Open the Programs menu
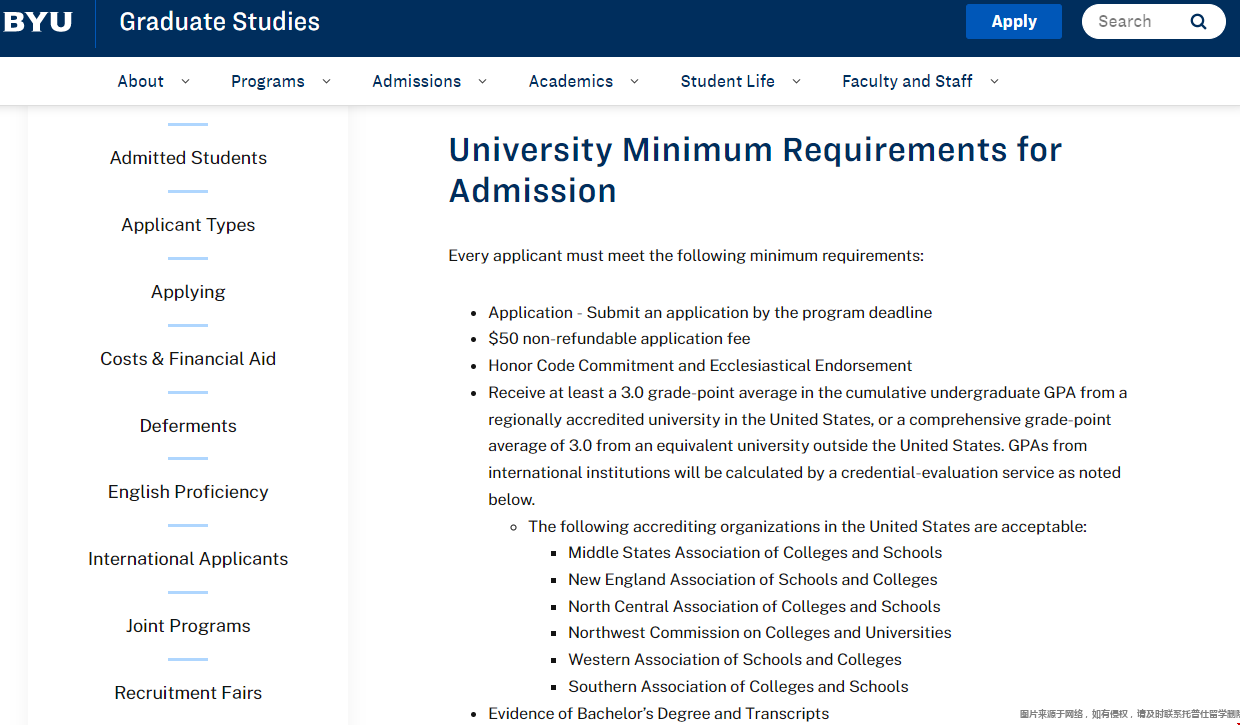 tap(267, 82)
